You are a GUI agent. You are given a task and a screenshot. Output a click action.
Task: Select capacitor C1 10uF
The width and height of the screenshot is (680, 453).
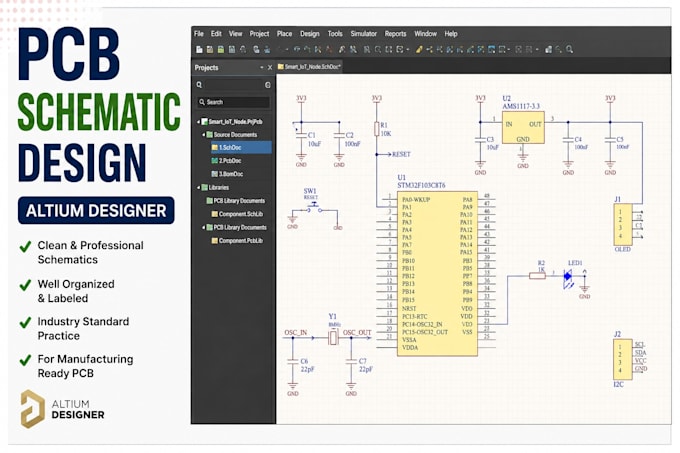tap(301, 137)
